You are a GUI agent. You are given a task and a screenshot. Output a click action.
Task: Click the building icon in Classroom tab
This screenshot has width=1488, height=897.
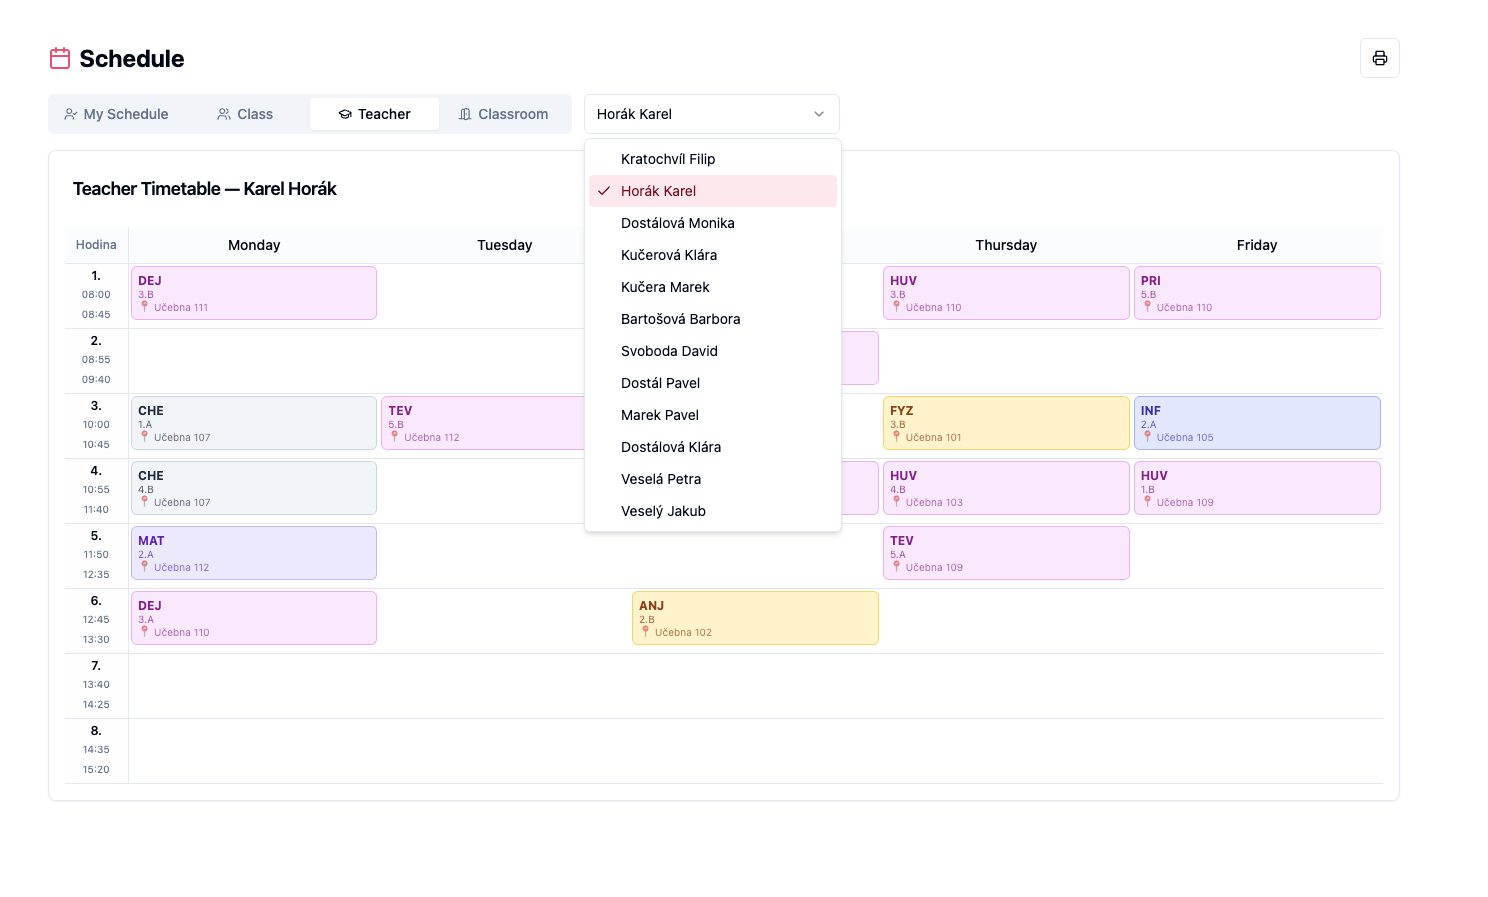point(465,114)
